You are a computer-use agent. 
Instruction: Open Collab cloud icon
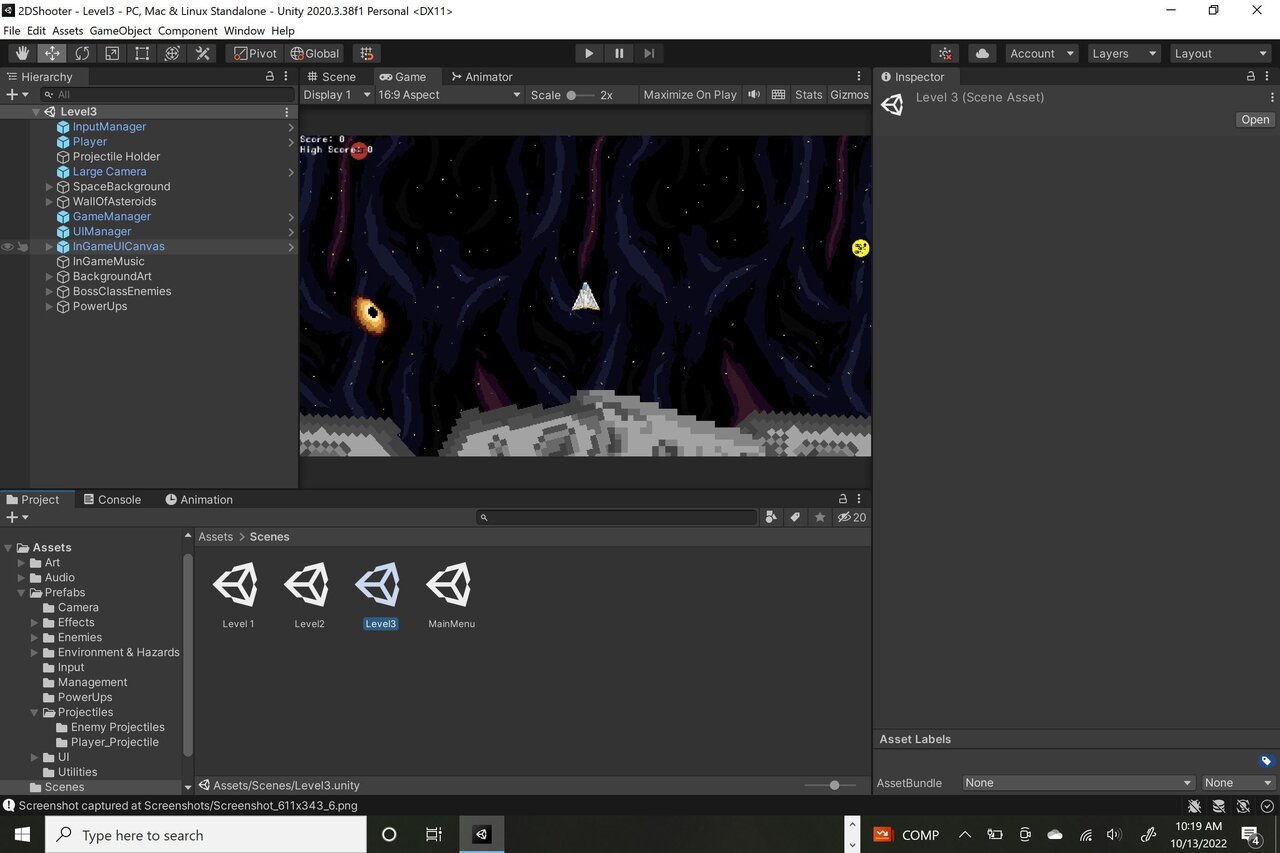(982, 53)
